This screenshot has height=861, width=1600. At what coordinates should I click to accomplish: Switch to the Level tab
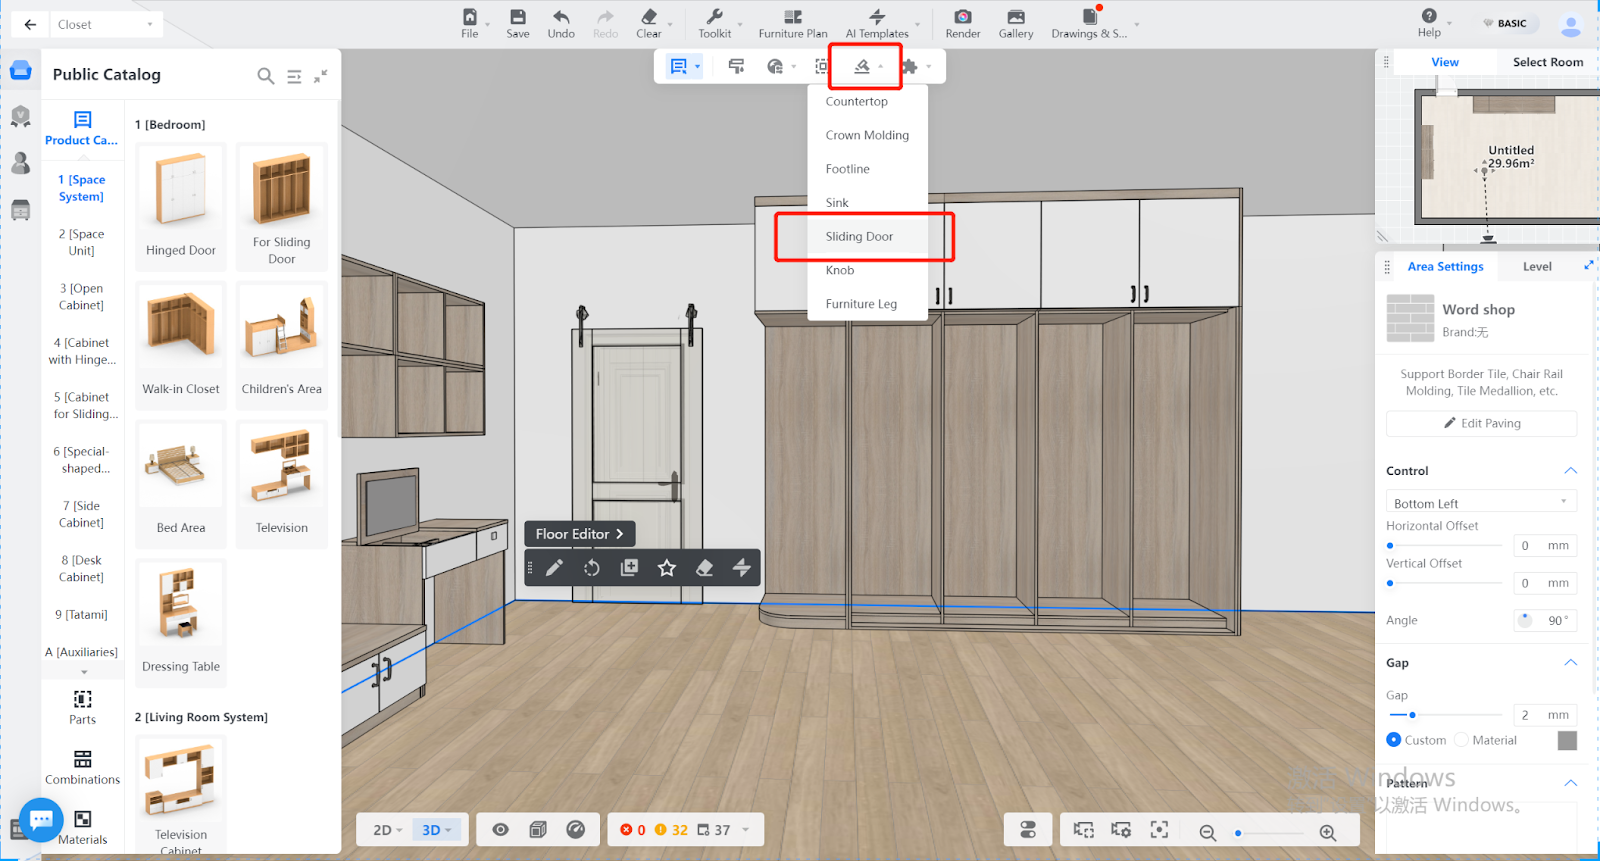pyautogui.click(x=1537, y=267)
